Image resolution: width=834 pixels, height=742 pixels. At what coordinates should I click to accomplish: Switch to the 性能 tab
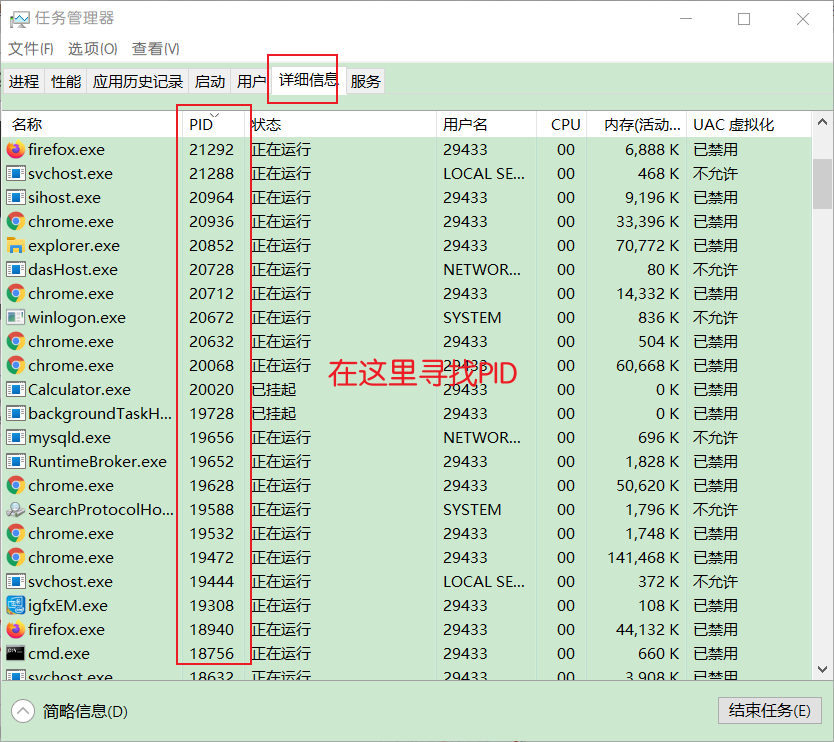coord(66,82)
